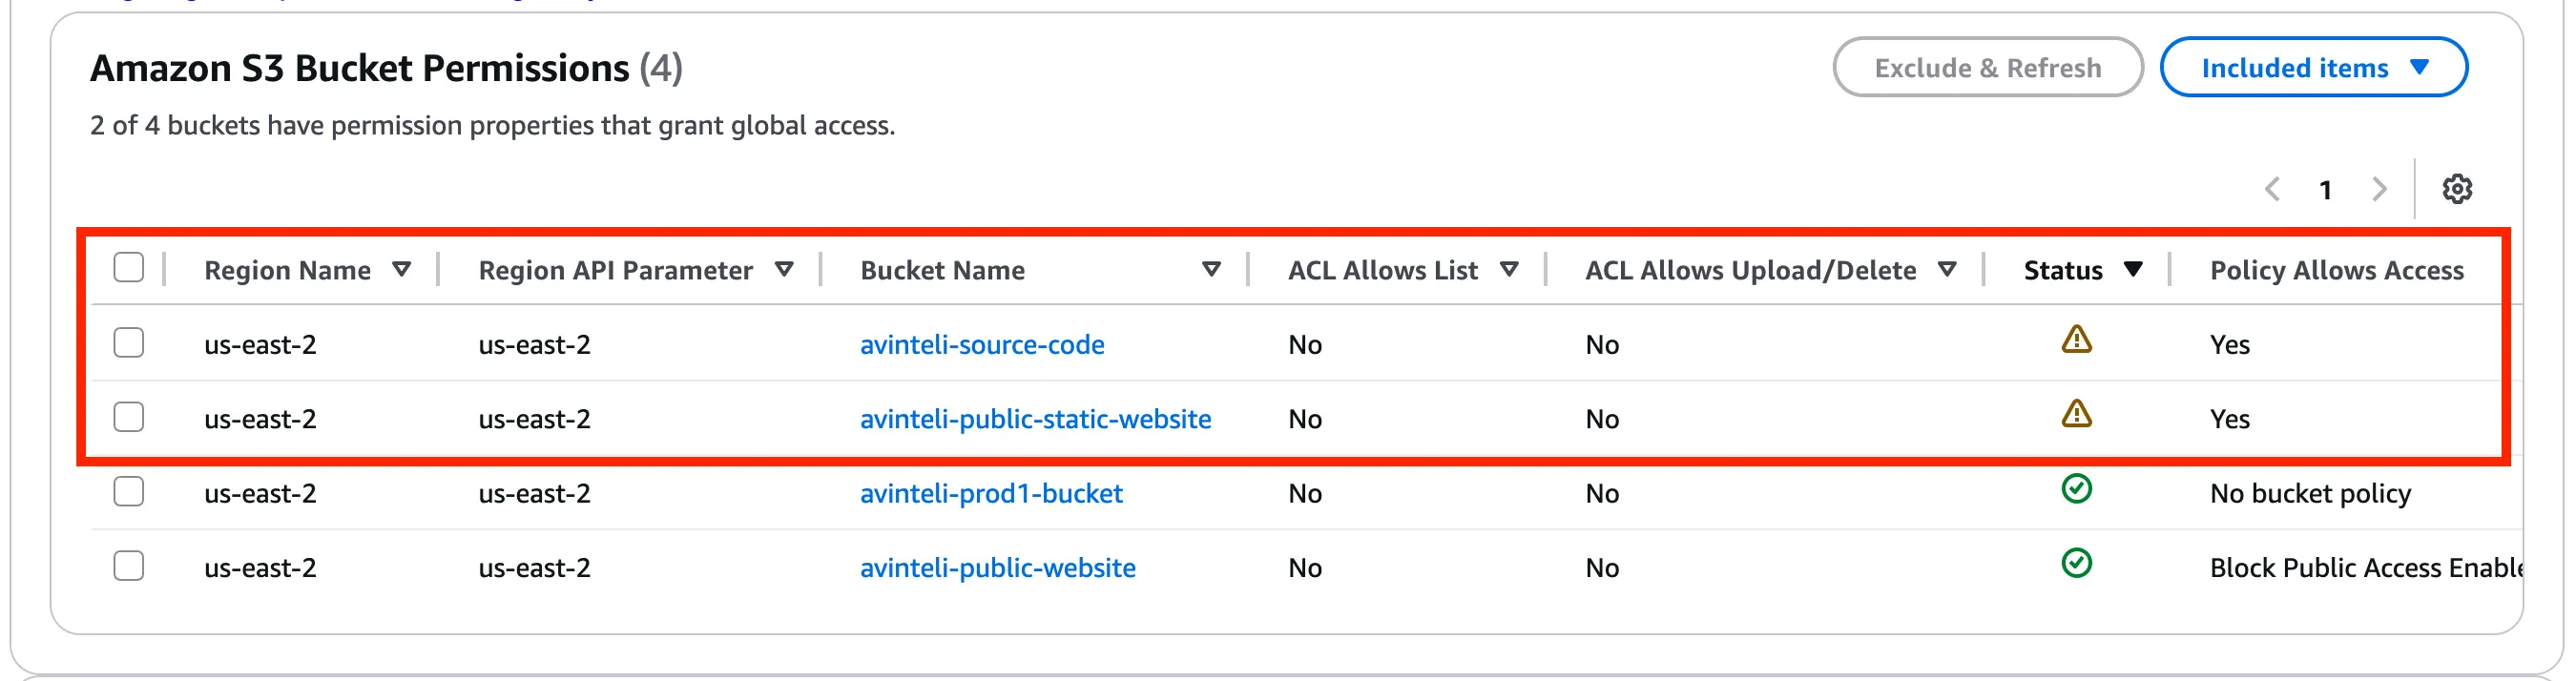Select checkbox for avinteli-prod1-bucket row
Viewport: 2576px width, 681px height.
[129, 492]
